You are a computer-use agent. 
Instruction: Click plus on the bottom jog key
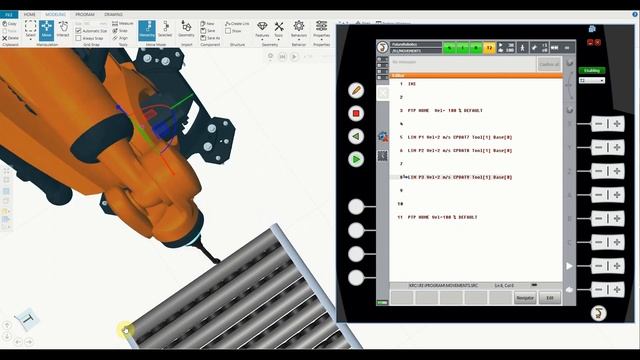(x=617, y=289)
